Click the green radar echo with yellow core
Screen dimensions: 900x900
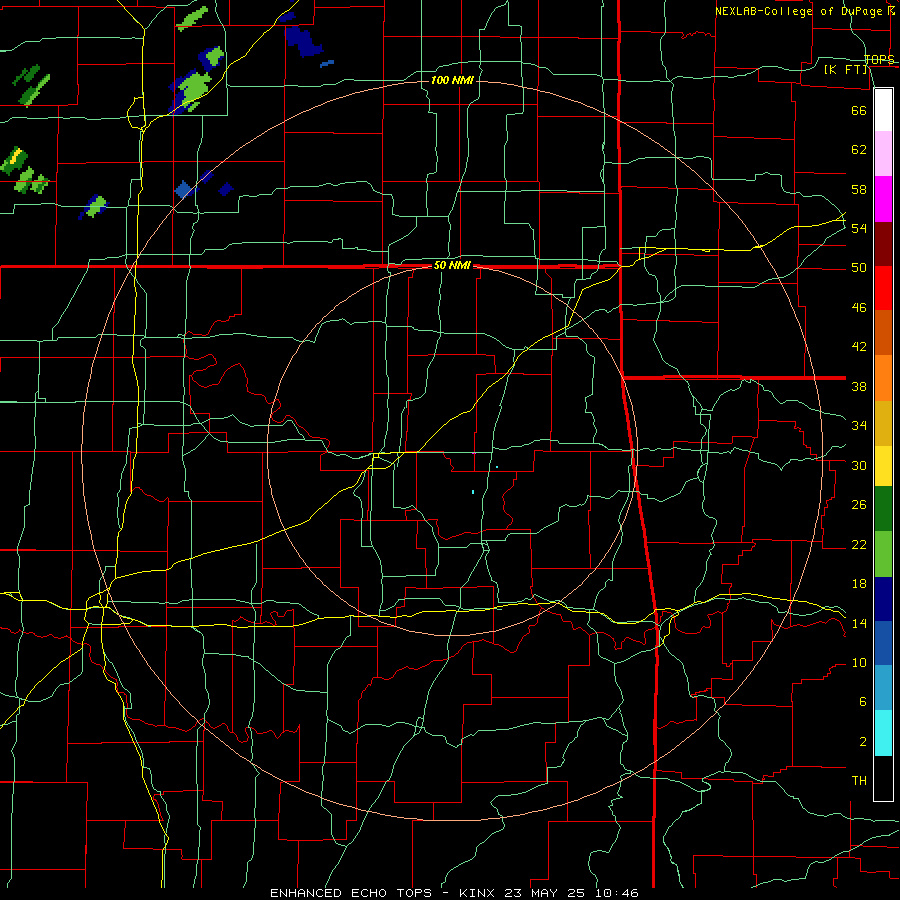pos(14,160)
